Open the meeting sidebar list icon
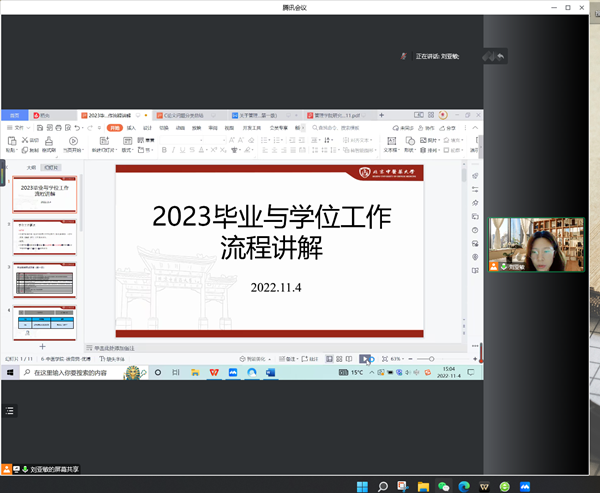The width and height of the screenshot is (600, 493). [x=10, y=410]
